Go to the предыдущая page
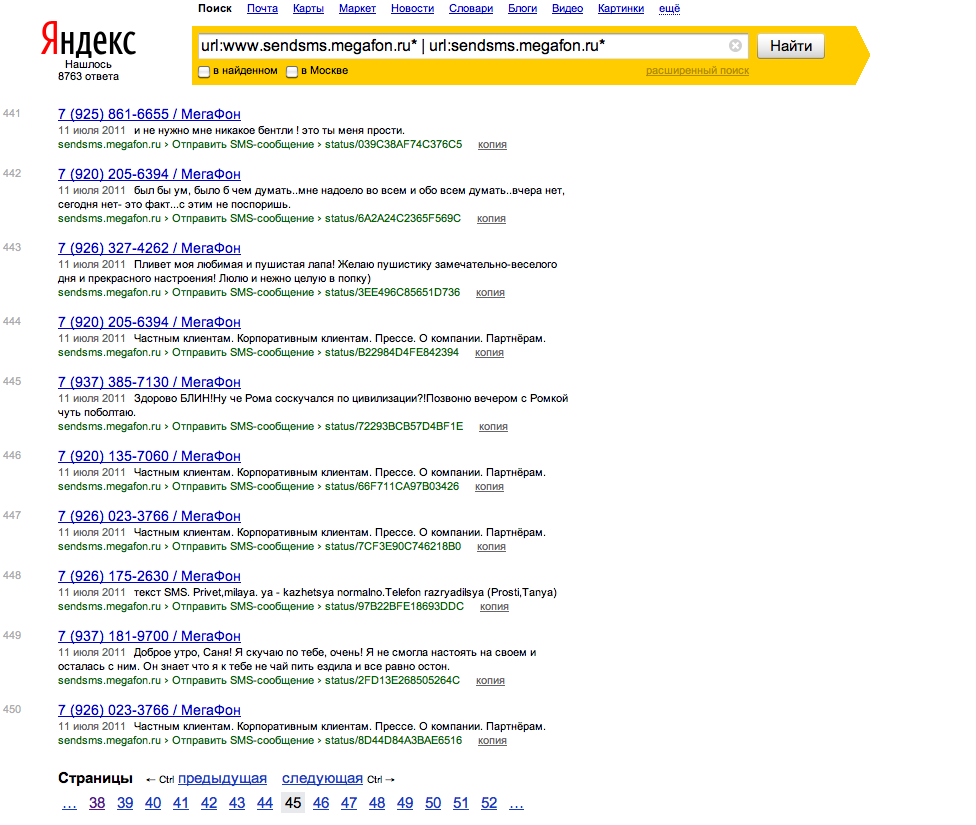 pos(222,778)
